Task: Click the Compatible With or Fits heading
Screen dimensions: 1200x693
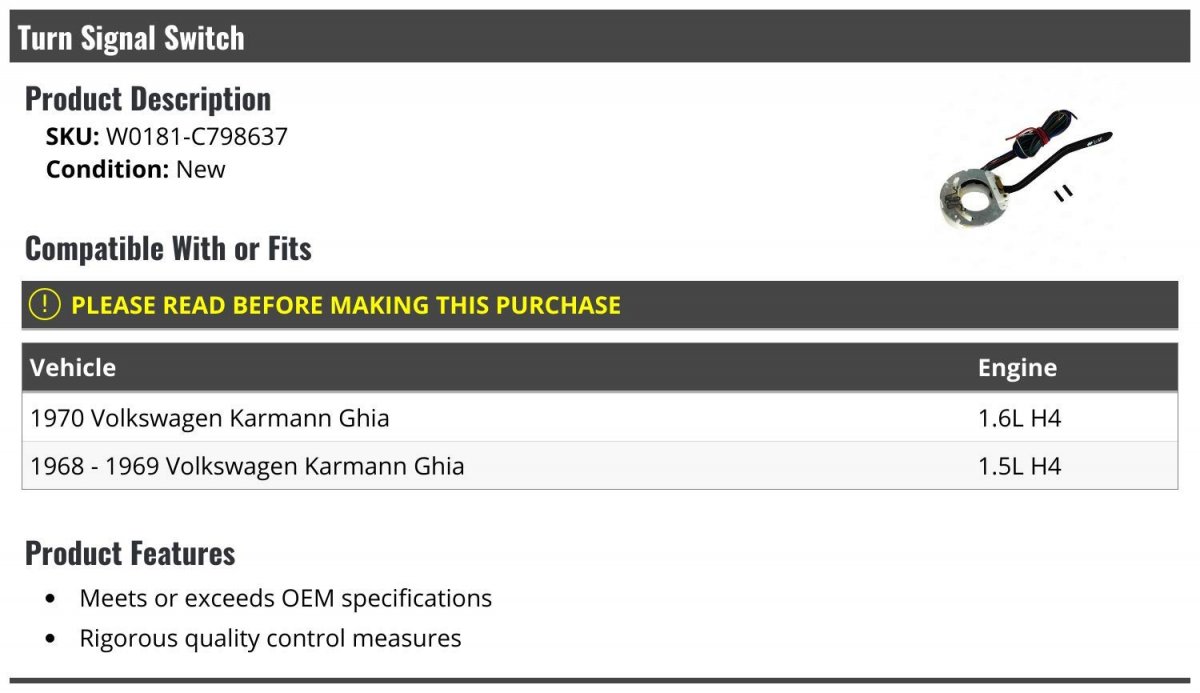Action: pos(168,248)
